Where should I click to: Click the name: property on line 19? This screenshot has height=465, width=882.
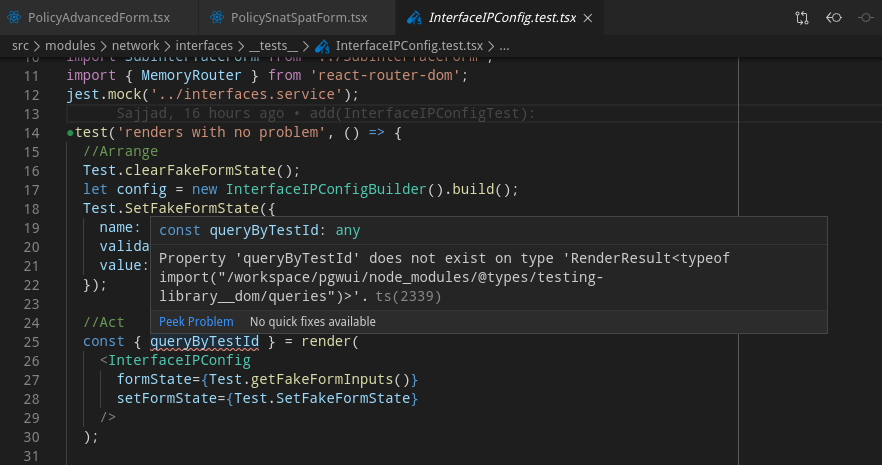tap(120, 228)
